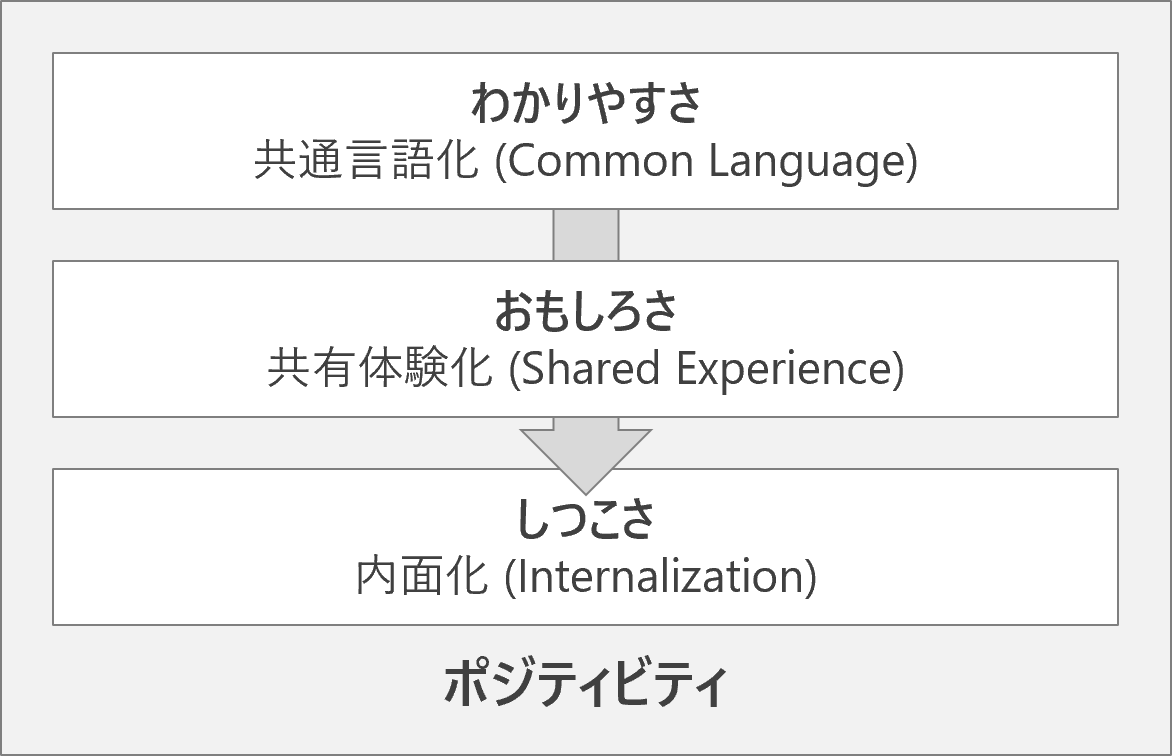Select the ポジティビティ caption at the bottom
The image size is (1172, 756).
pyautogui.click(x=585, y=683)
